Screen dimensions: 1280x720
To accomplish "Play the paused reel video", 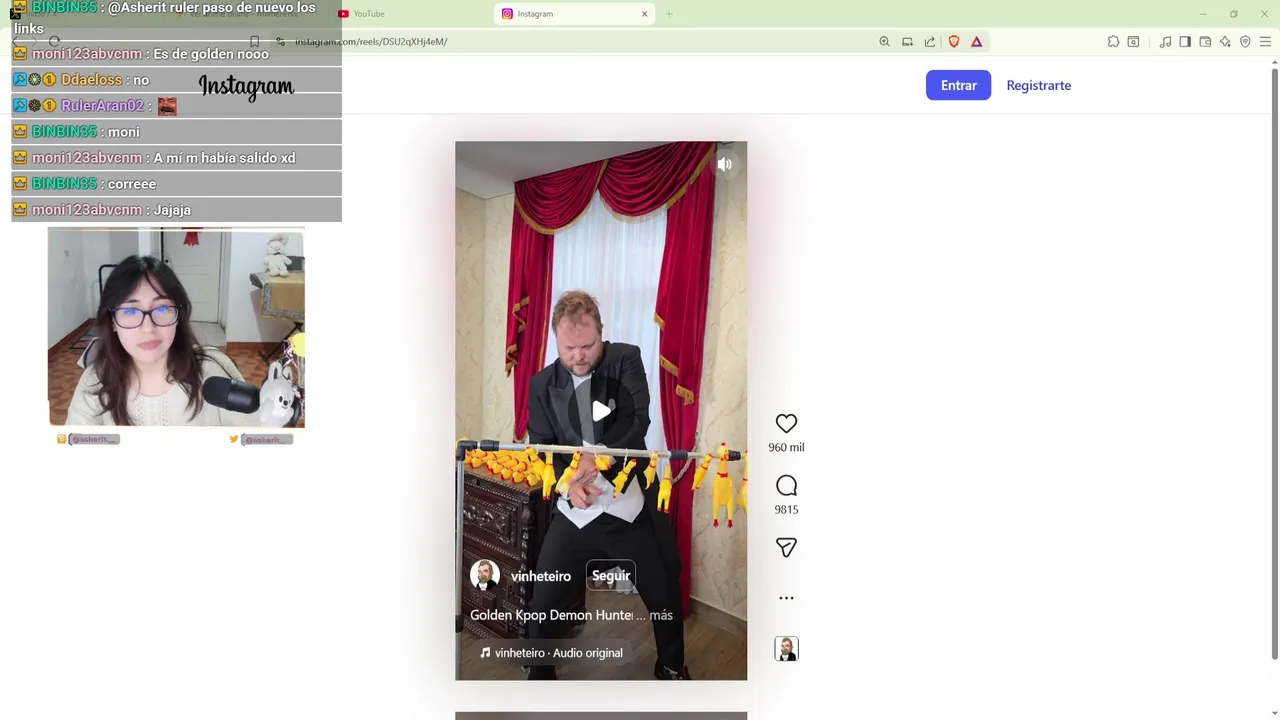I will click(x=601, y=411).
